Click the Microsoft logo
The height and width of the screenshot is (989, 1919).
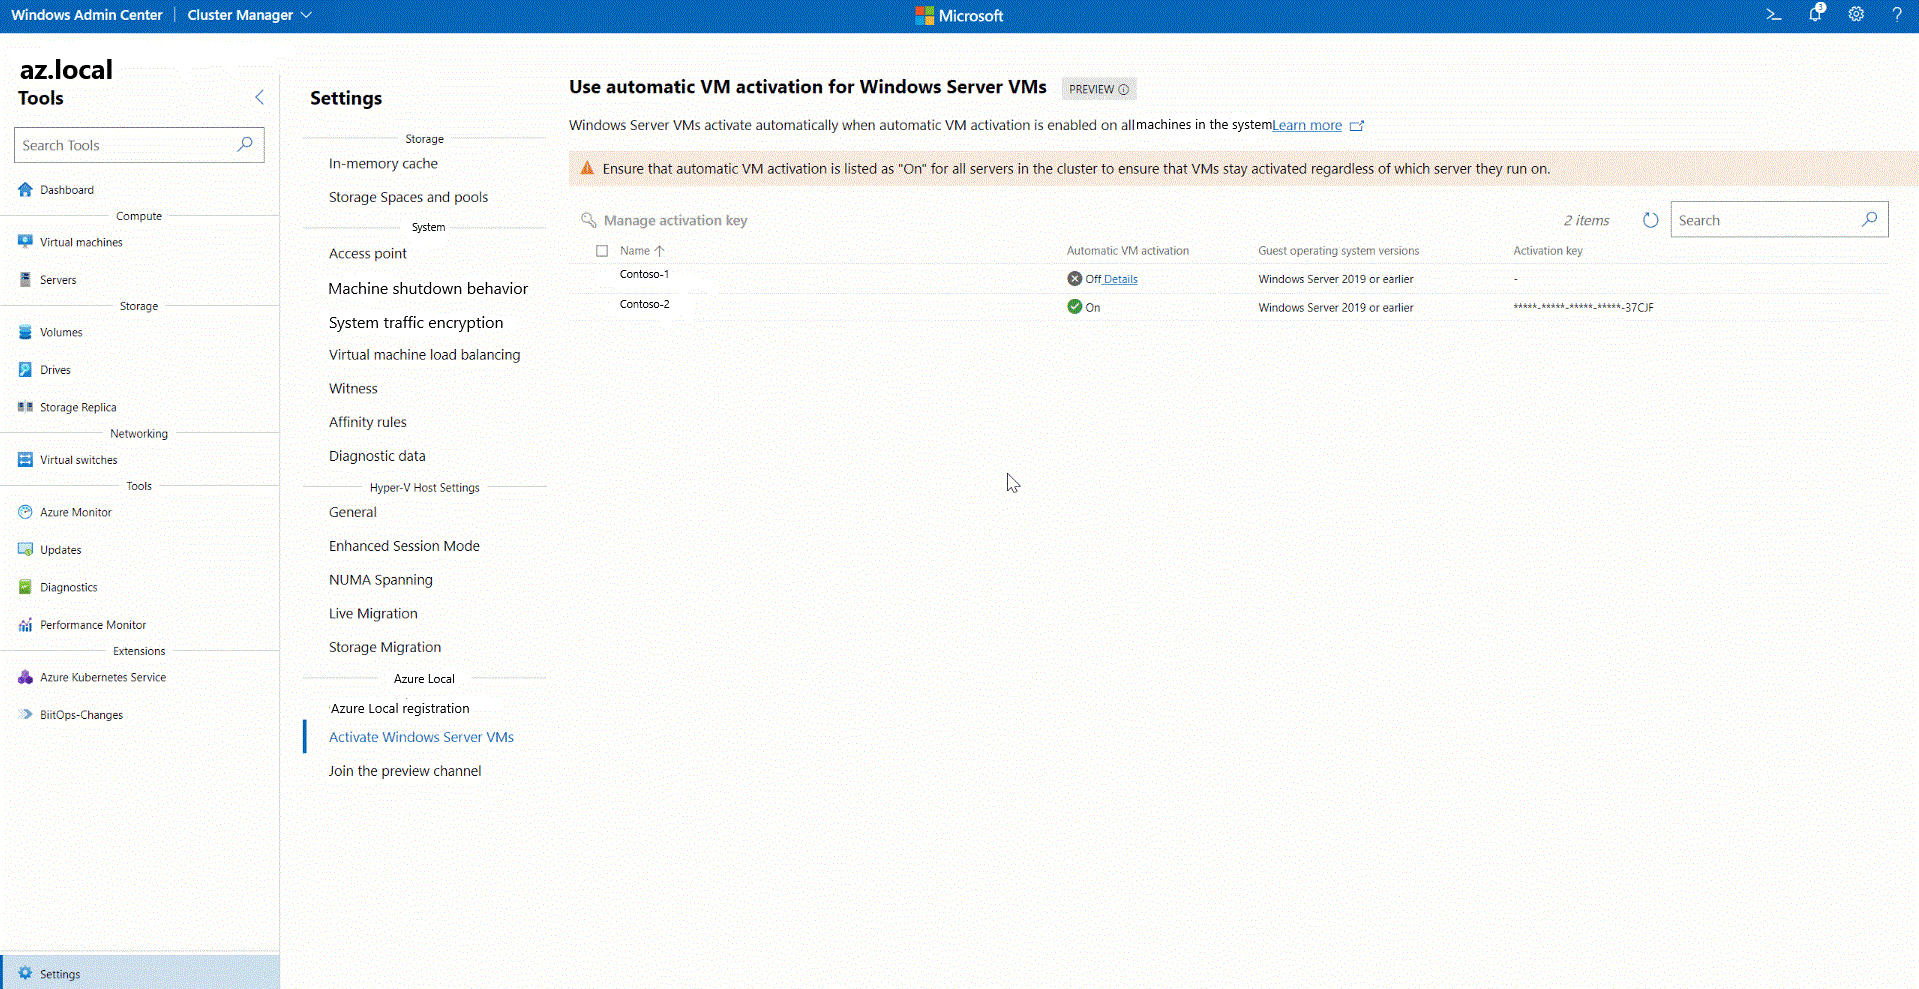[x=959, y=16]
